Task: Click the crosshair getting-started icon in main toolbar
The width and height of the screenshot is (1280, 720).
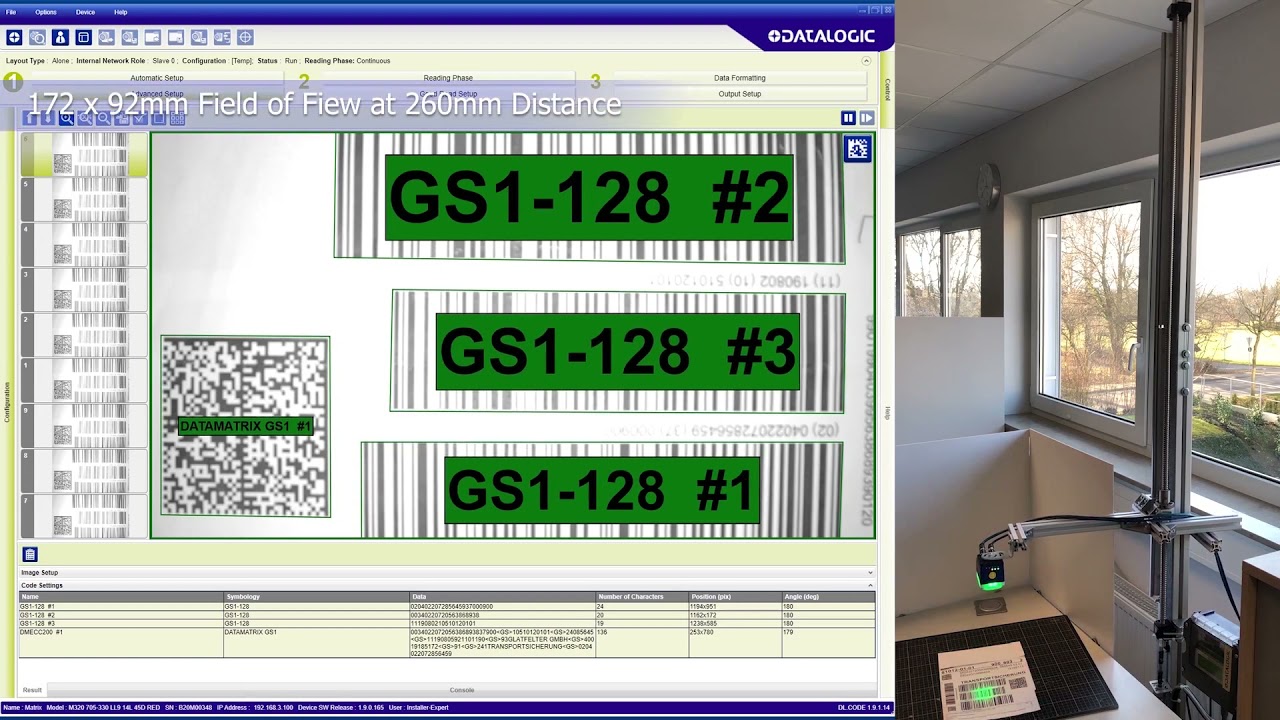Action: 14,37
